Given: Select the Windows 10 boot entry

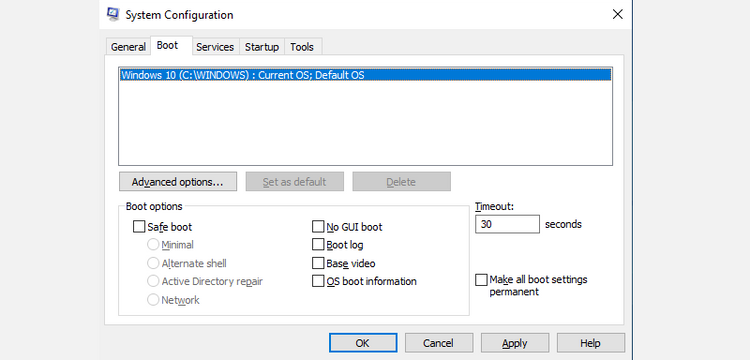Looking at the screenshot, I should tap(365, 75).
